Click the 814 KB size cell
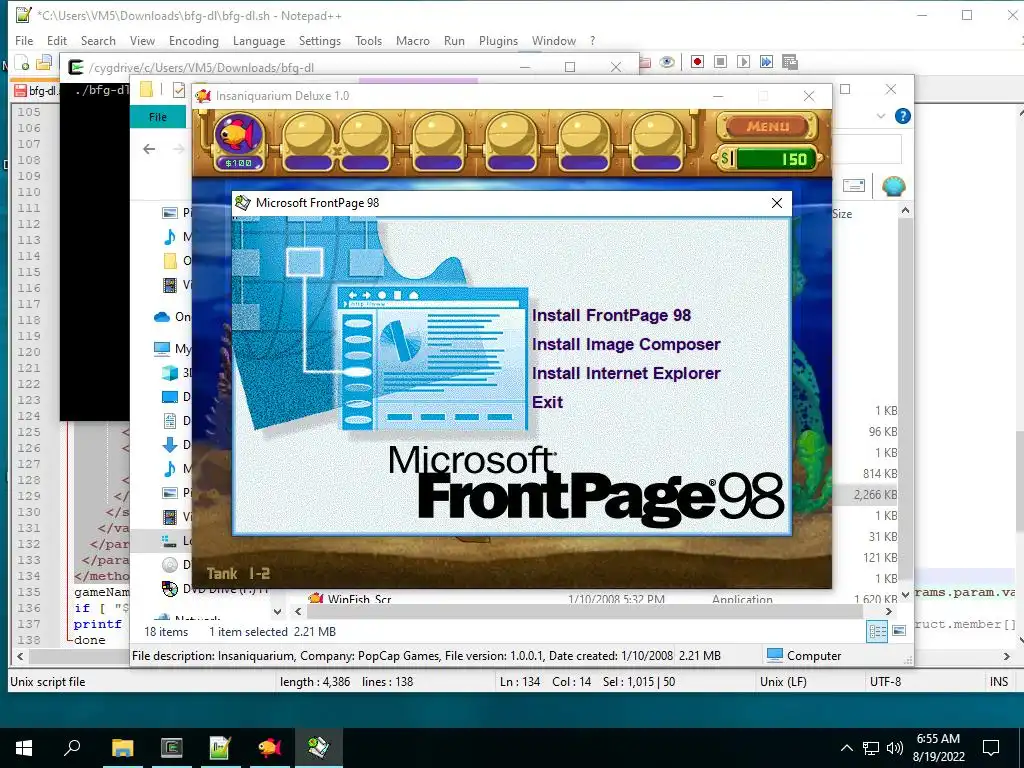 [880, 473]
